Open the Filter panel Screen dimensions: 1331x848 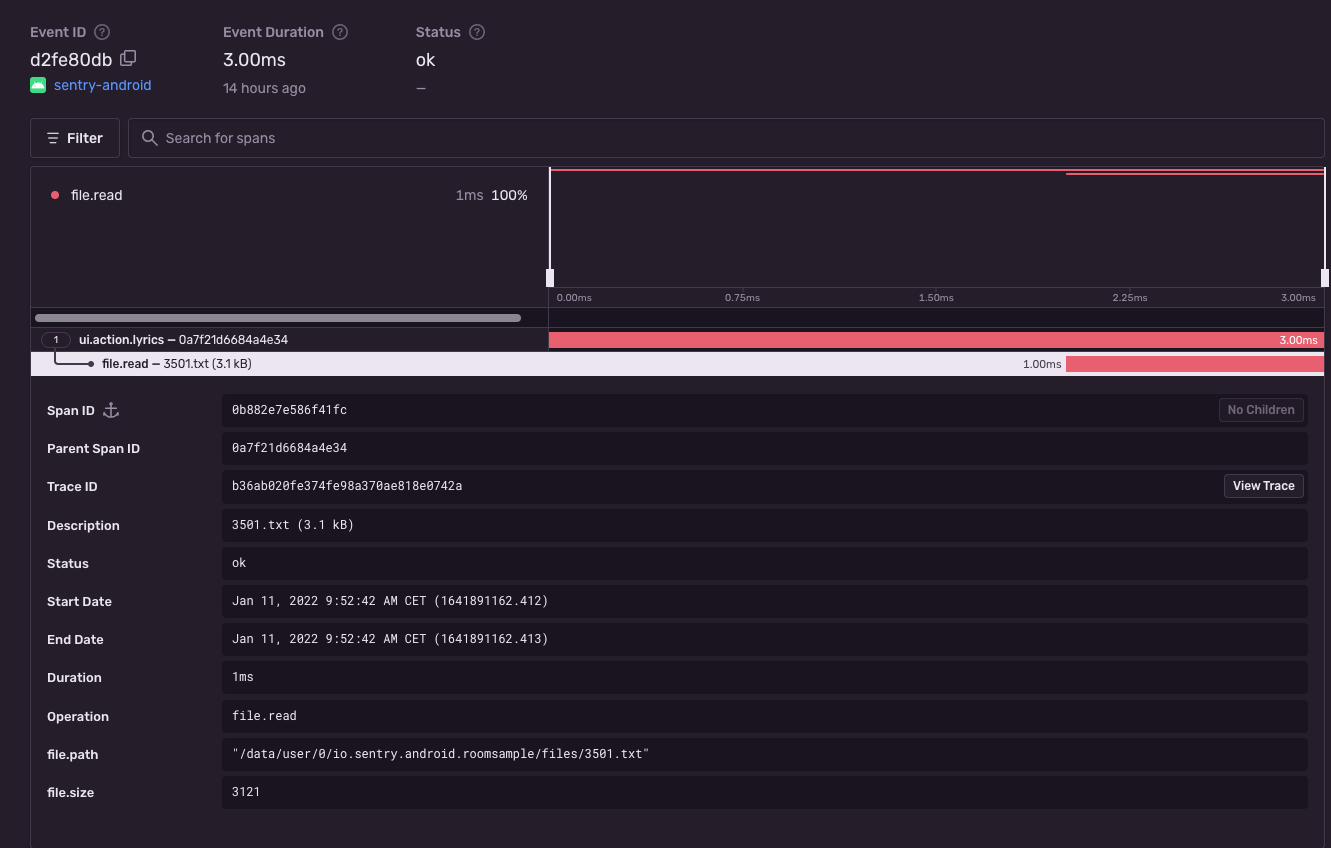click(75, 137)
